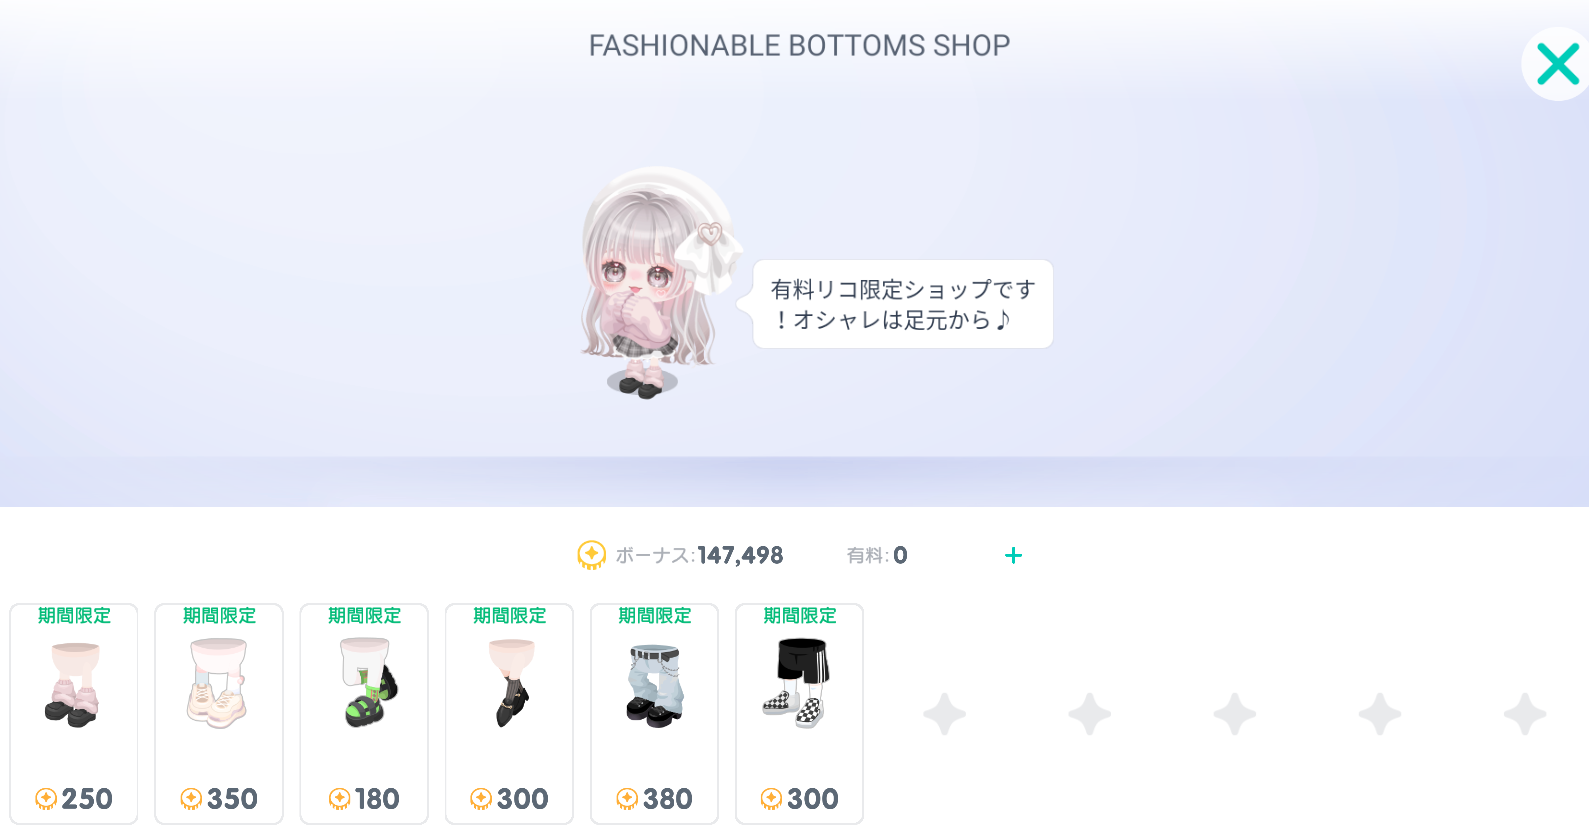
Task: Select cream sneakers item priced 350
Action: tap(219, 714)
